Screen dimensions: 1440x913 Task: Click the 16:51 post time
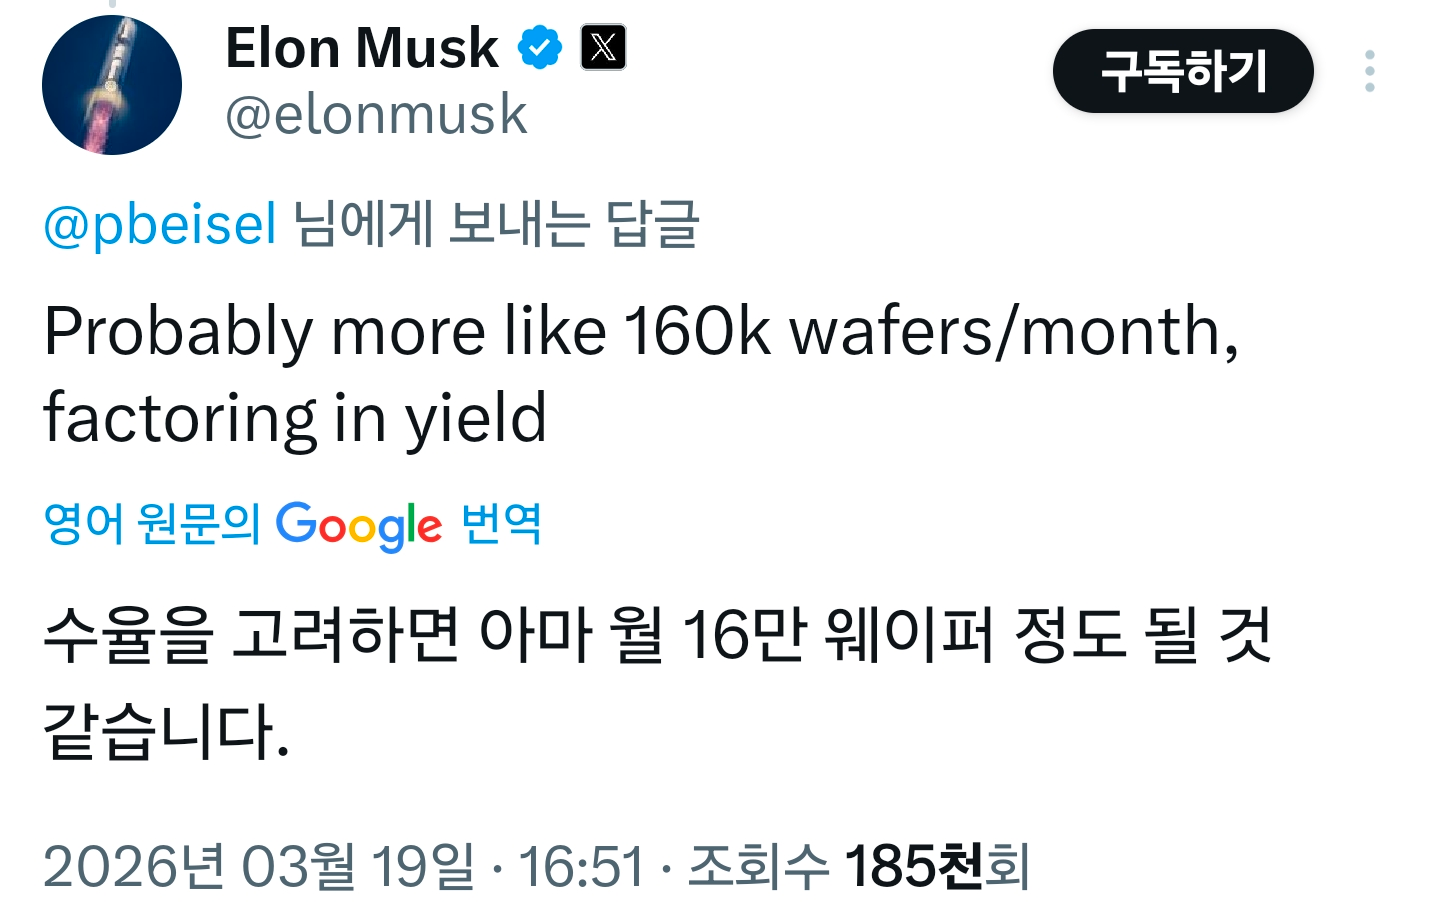click(581, 866)
